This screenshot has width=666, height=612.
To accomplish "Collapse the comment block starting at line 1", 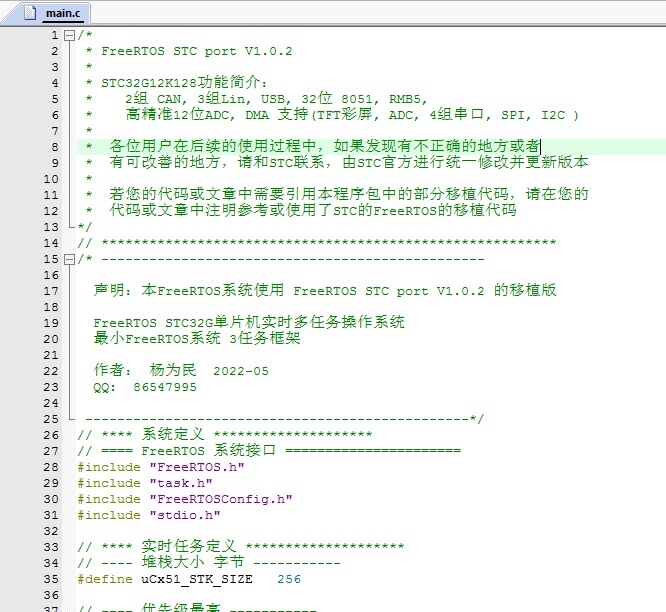I will (x=69, y=35).
